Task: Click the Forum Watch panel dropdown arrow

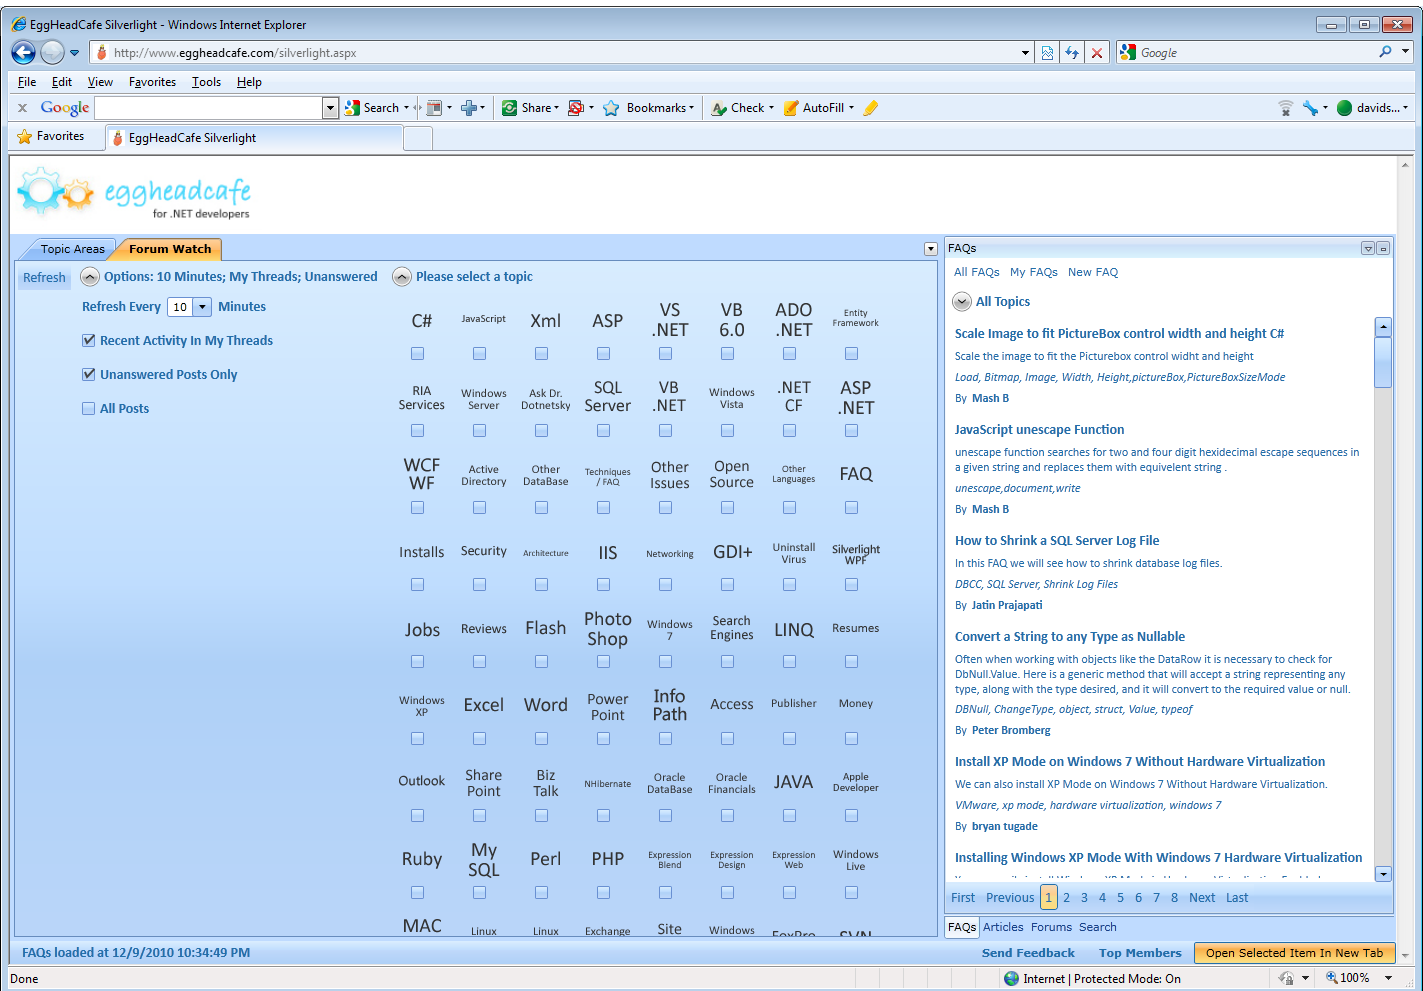Action: coord(931,249)
